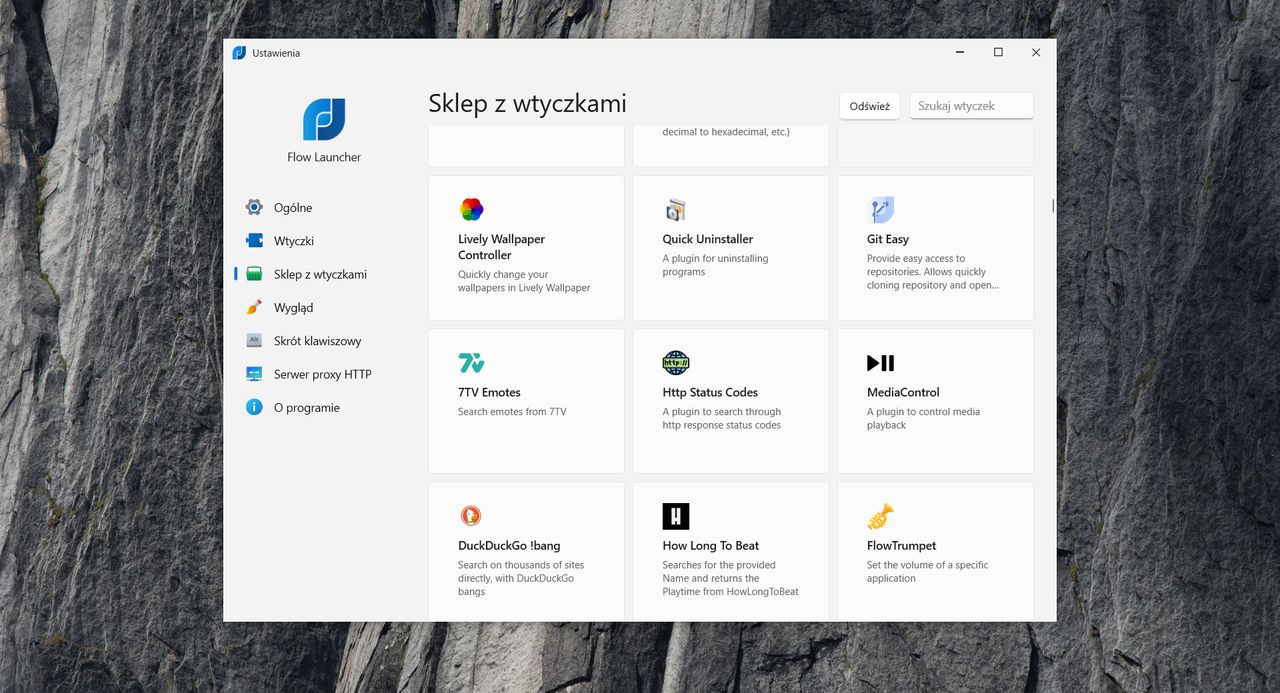Click the 'Flow Launcher' name under the logo

[x=324, y=157]
